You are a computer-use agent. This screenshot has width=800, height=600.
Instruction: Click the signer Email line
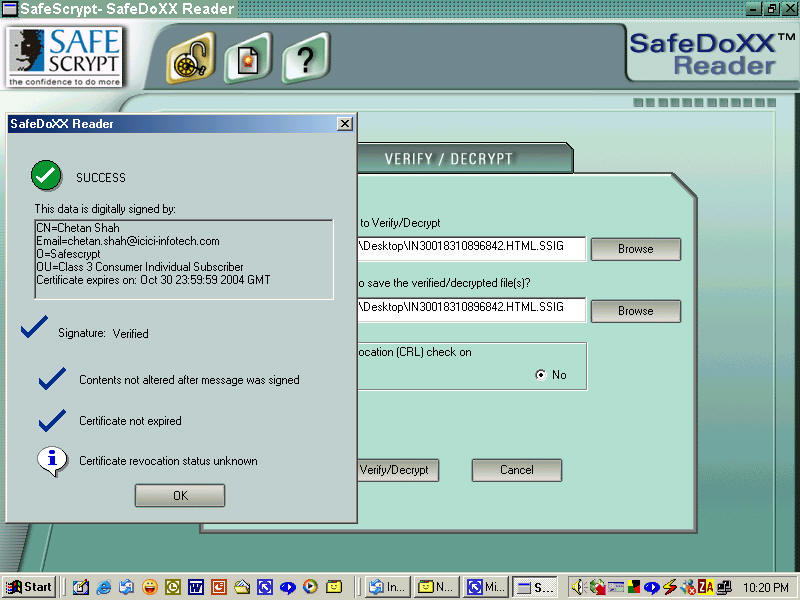point(128,241)
